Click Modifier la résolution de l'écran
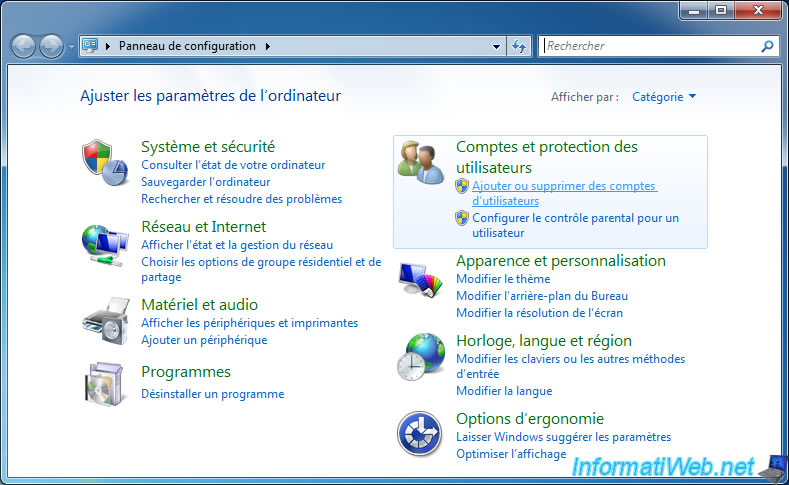The width and height of the screenshot is (789, 485). [539, 313]
